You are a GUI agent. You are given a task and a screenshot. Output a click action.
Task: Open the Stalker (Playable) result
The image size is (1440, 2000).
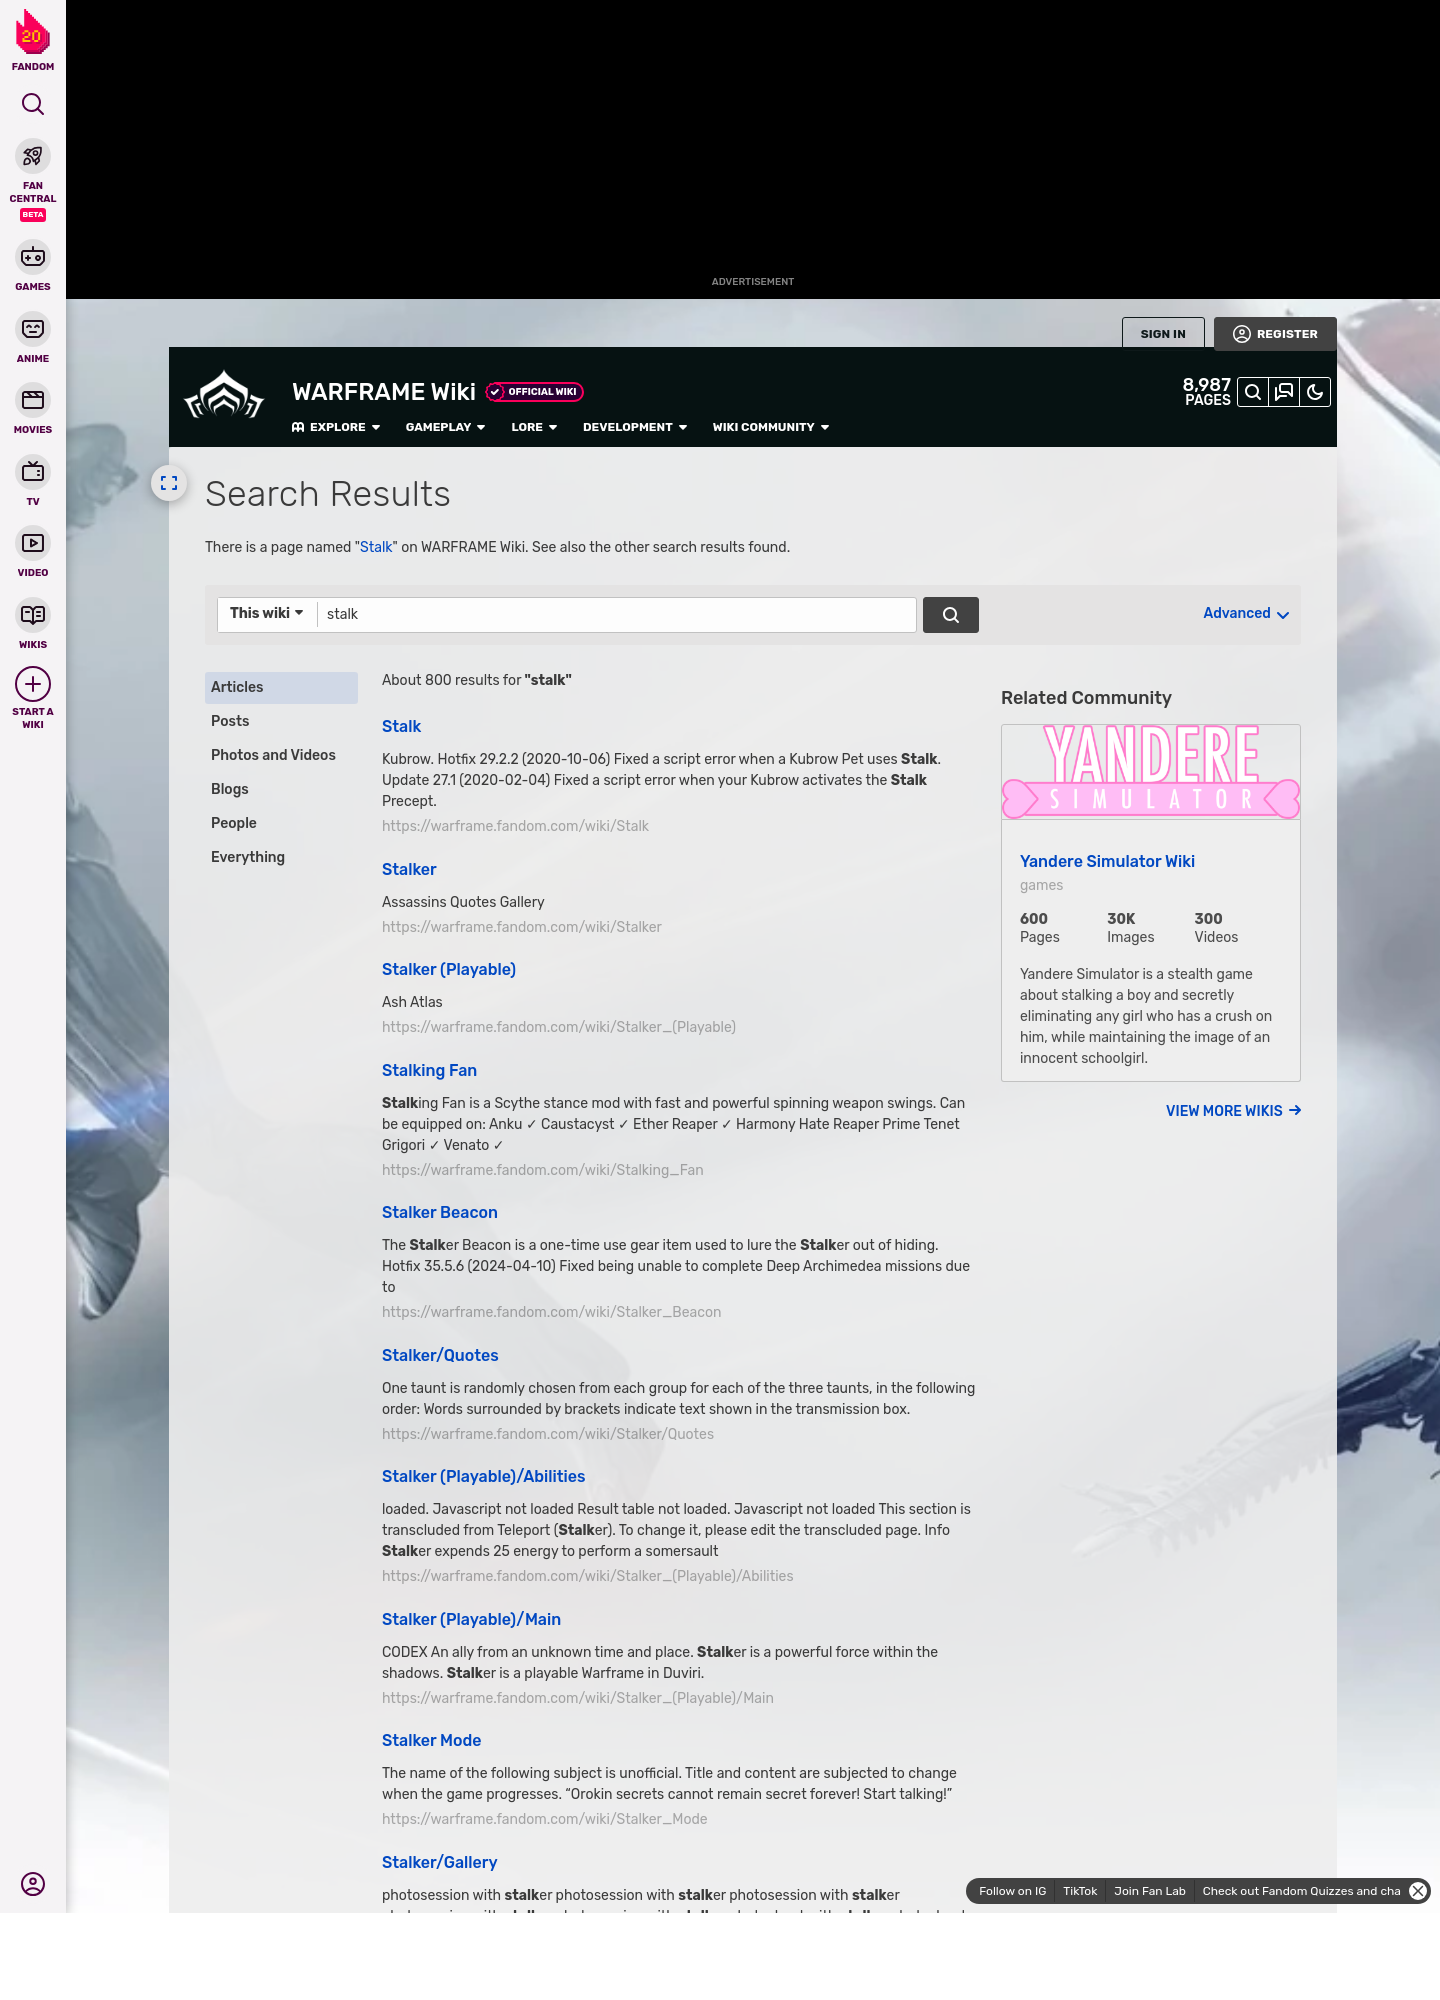pyautogui.click(x=449, y=969)
